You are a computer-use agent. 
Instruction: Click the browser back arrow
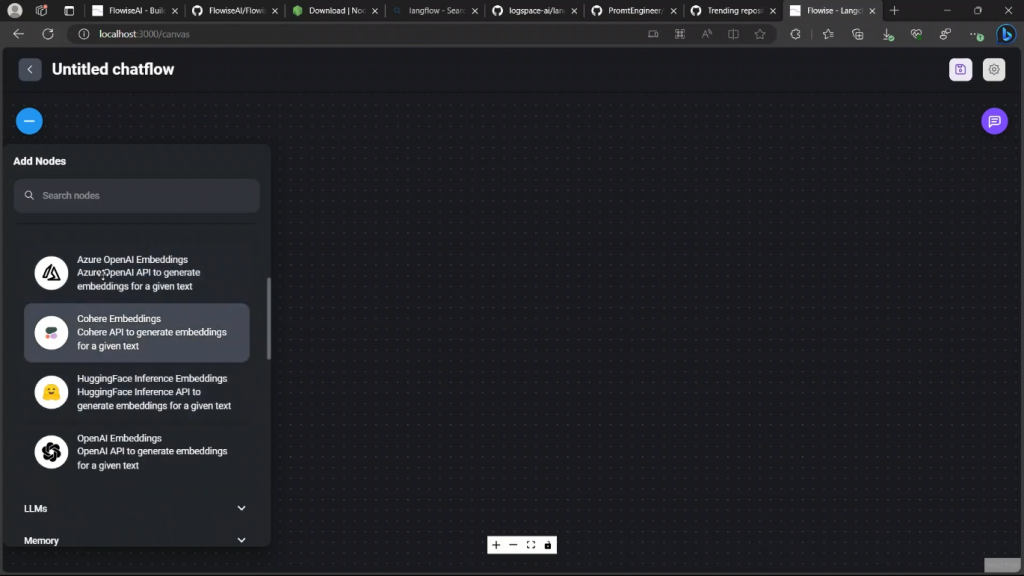click(x=18, y=34)
